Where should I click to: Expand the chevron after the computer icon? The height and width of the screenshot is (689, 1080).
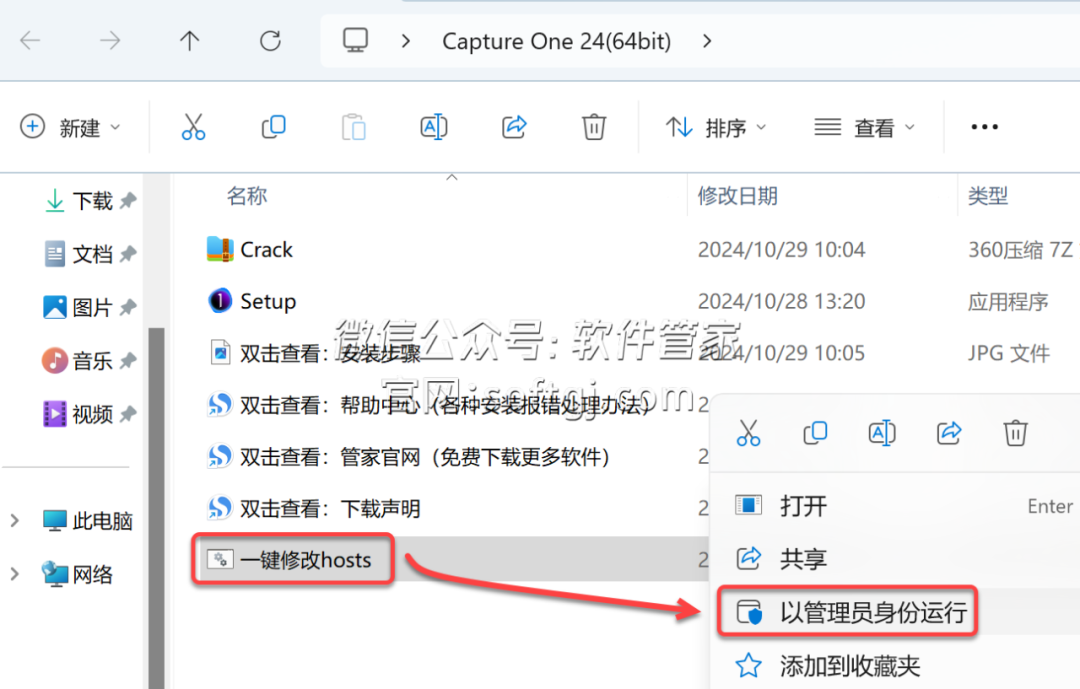point(406,41)
